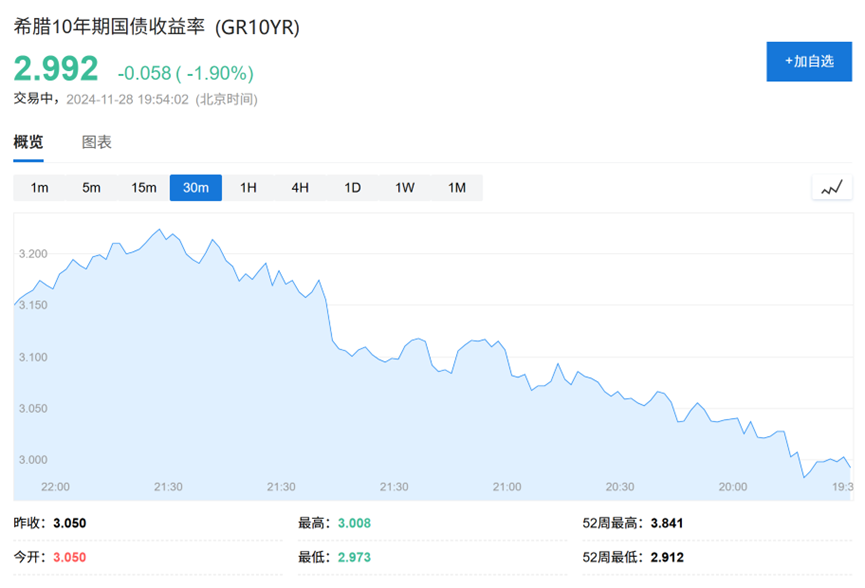
Task: Select the 5m chart interval
Action: tap(91, 187)
